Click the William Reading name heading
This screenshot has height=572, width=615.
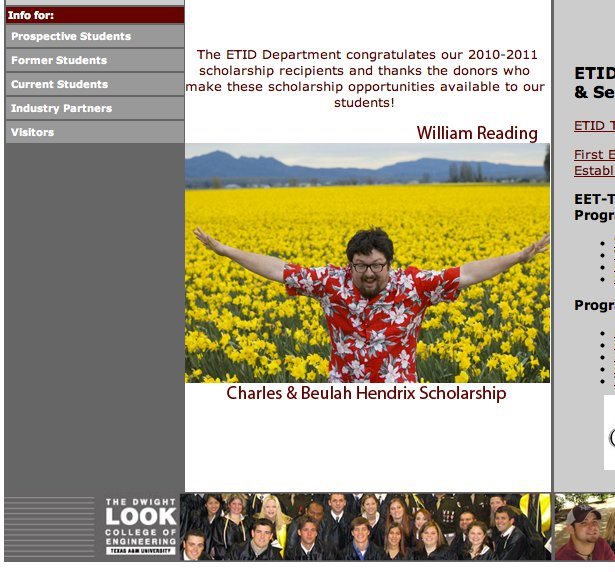[x=477, y=133]
